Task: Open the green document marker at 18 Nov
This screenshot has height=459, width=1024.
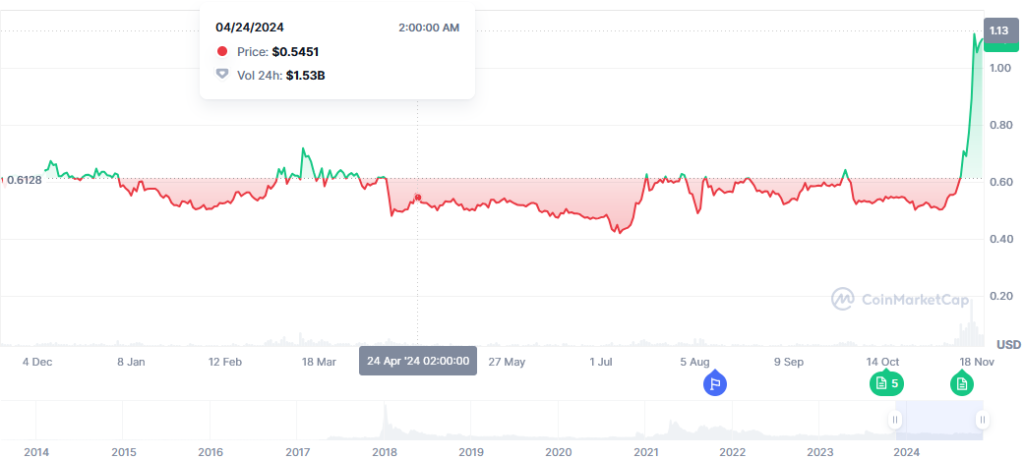Action: pyautogui.click(x=961, y=382)
